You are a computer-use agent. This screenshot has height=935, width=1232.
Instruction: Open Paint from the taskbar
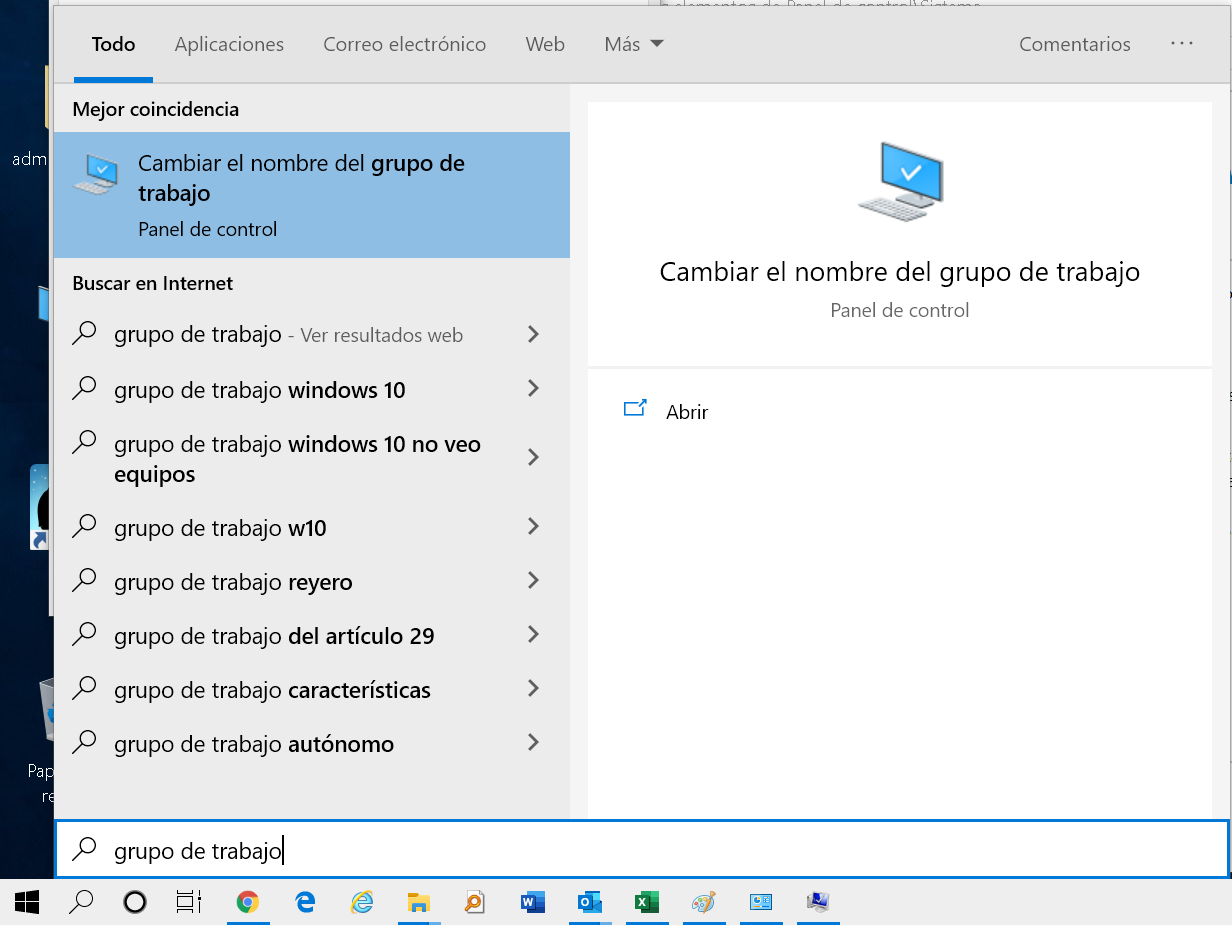704,902
